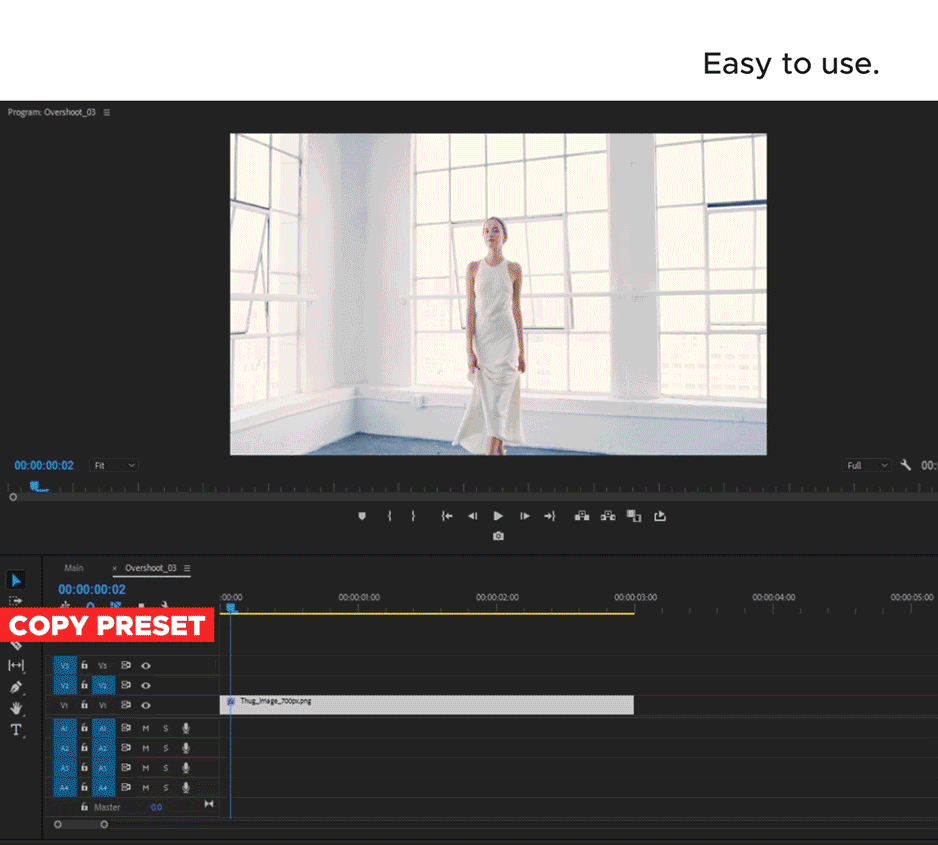Screen dimensions: 938x845
Task: Open the Fit zoom level dropdown
Action: pyautogui.click(x=114, y=465)
